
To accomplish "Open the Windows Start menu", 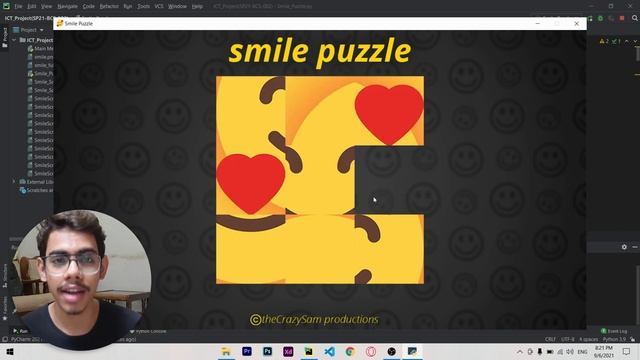I will (x=10, y=351).
